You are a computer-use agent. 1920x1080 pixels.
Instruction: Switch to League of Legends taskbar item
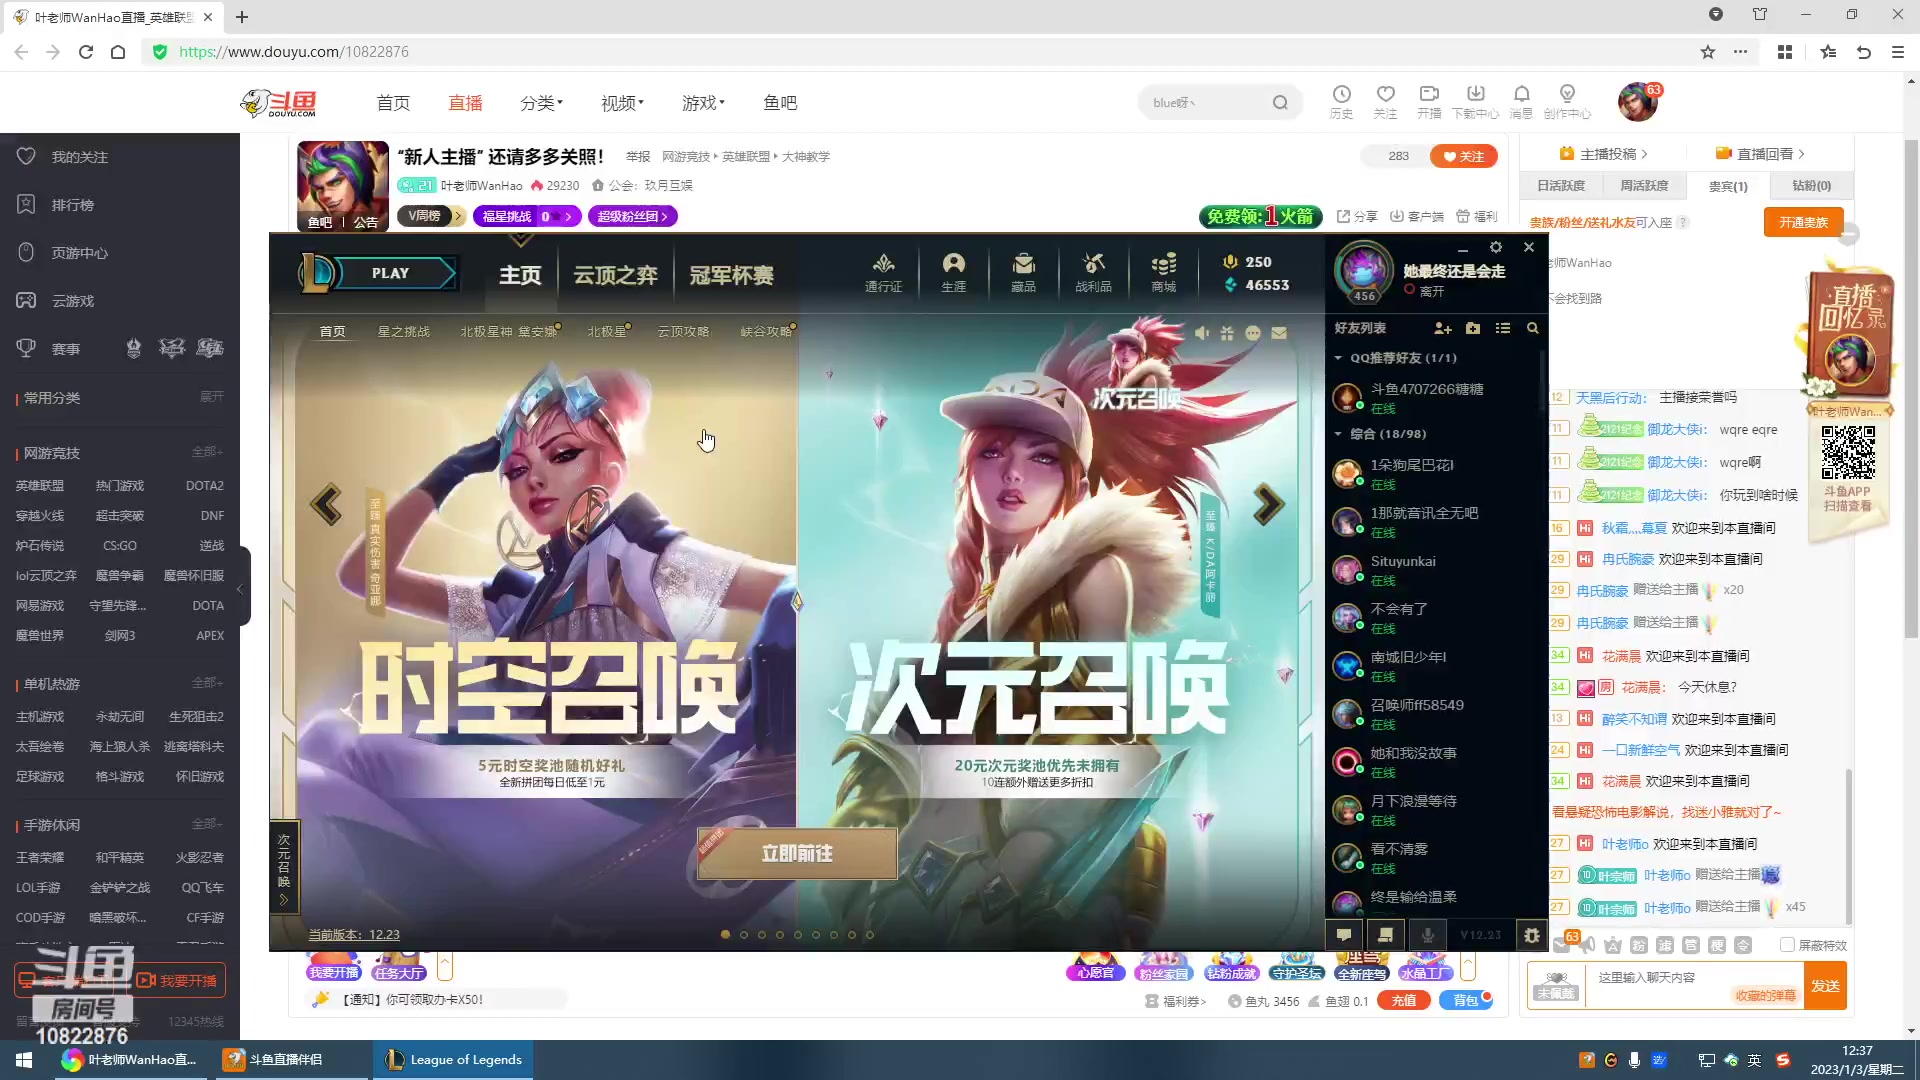coord(453,1060)
